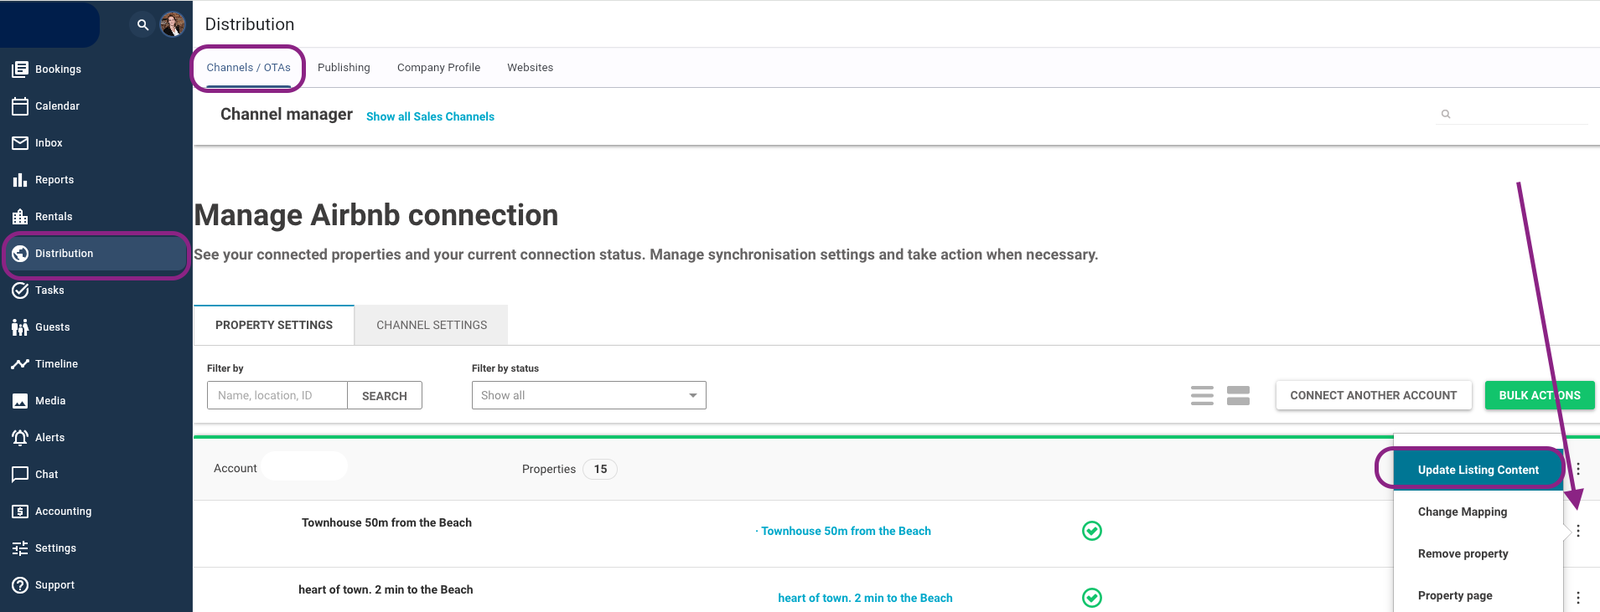Open heart of town. 2 min link
Screen dimensions: 1600x612
865,598
